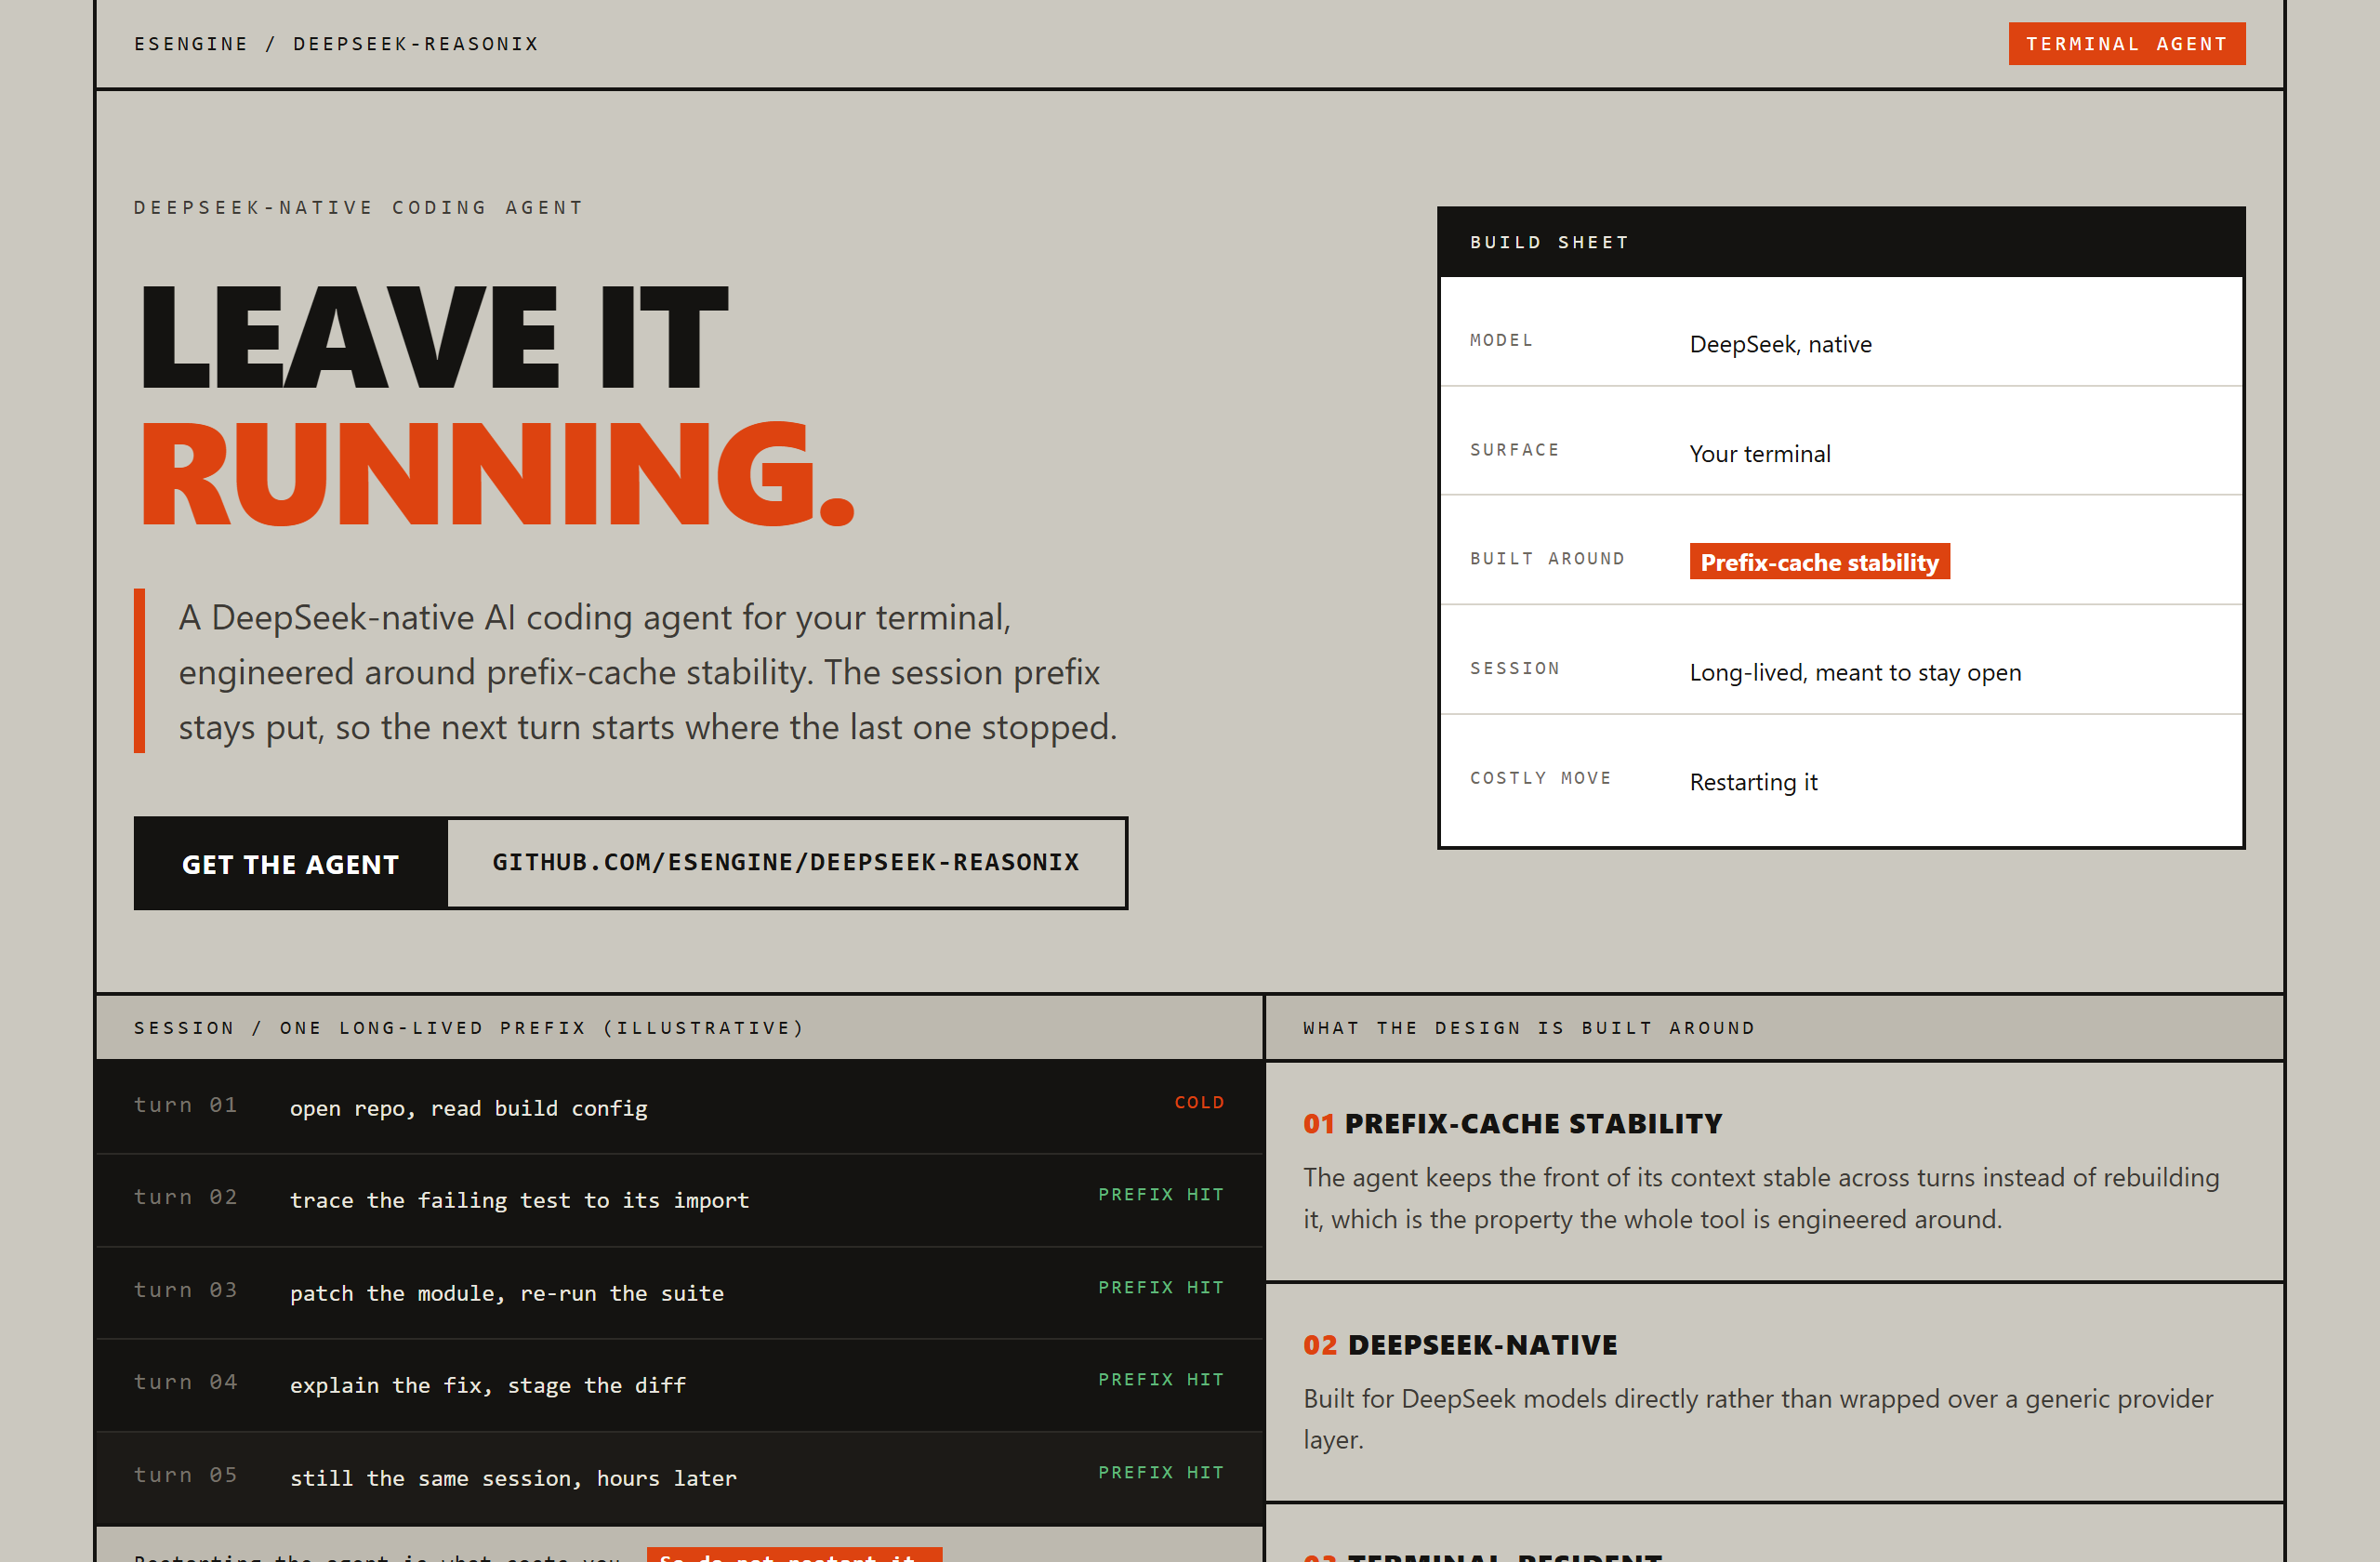The width and height of the screenshot is (2380, 1562).
Task: Click the 02 DEEPSEEK-NATIVE heading
Action: click(x=1460, y=1344)
